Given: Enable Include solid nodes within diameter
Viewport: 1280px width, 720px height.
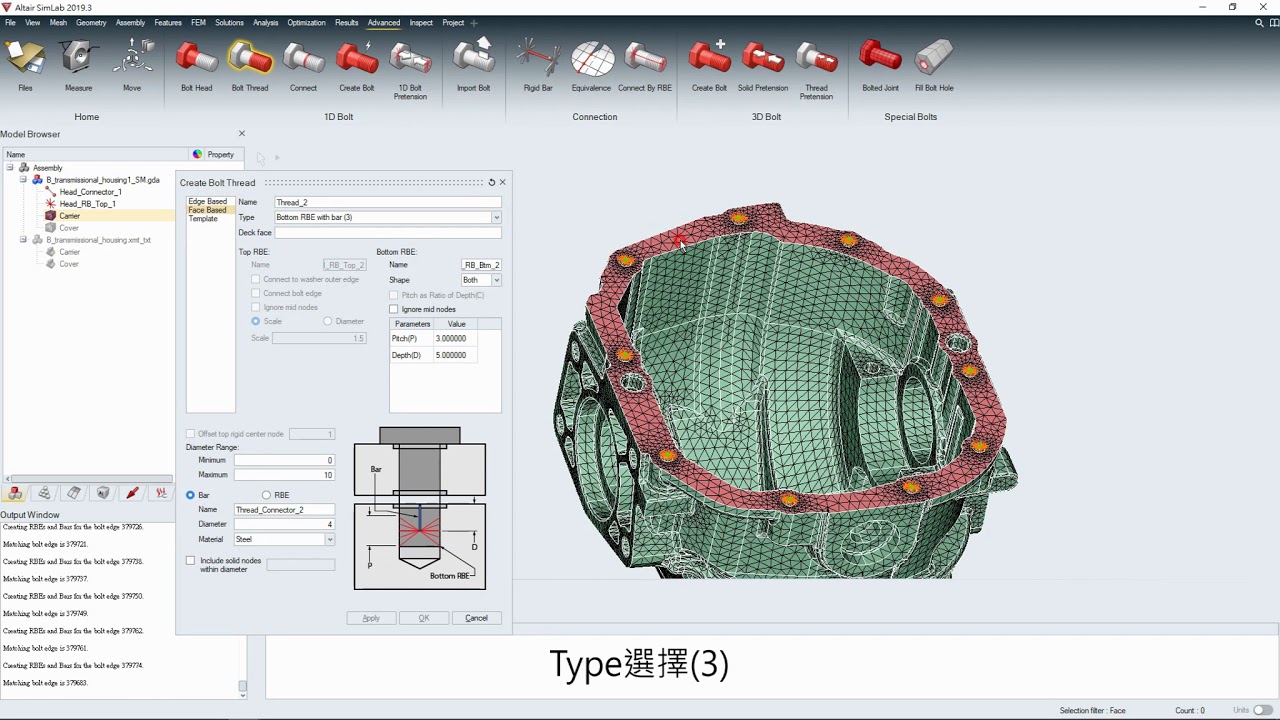Looking at the screenshot, I should click(191, 561).
